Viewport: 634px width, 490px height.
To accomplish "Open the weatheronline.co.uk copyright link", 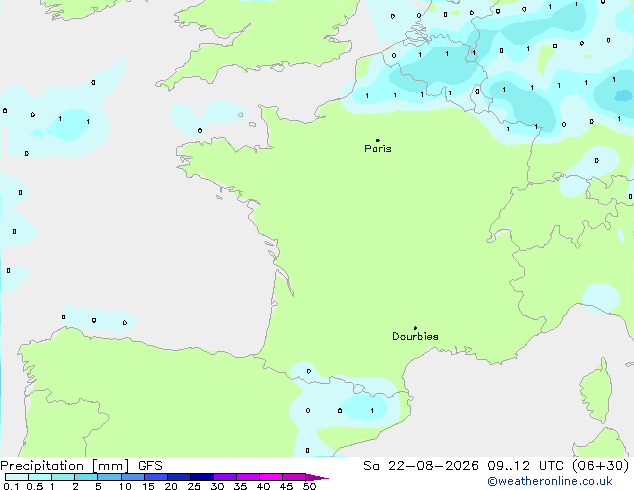I will [x=550, y=481].
